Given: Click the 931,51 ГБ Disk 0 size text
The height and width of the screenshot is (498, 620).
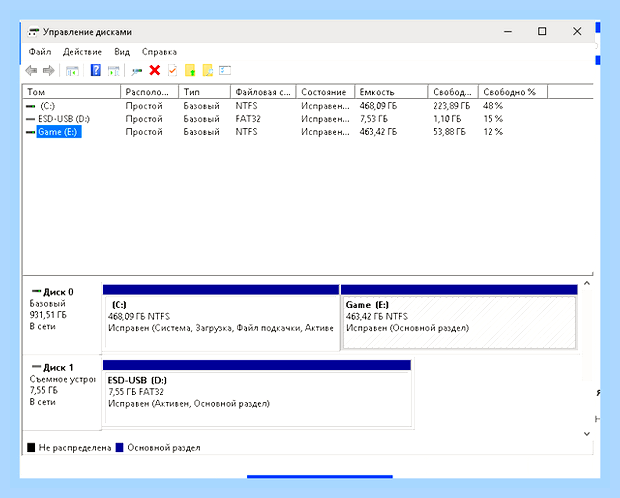Looking at the screenshot, I should 48,315.
